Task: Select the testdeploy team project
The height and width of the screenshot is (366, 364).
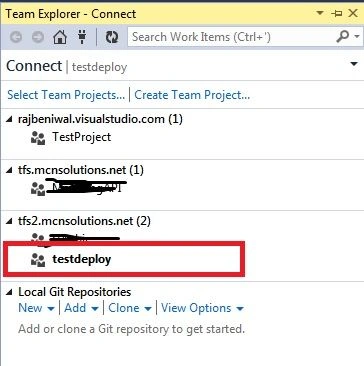Action: click(82, 259)
